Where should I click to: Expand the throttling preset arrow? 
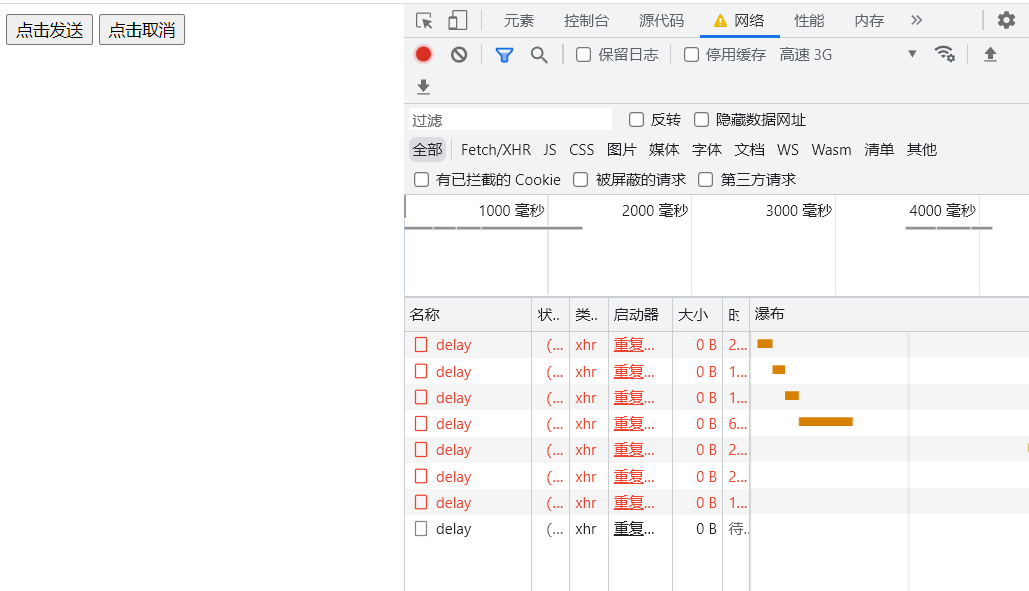pyautogui.click(x=911, y=55)
